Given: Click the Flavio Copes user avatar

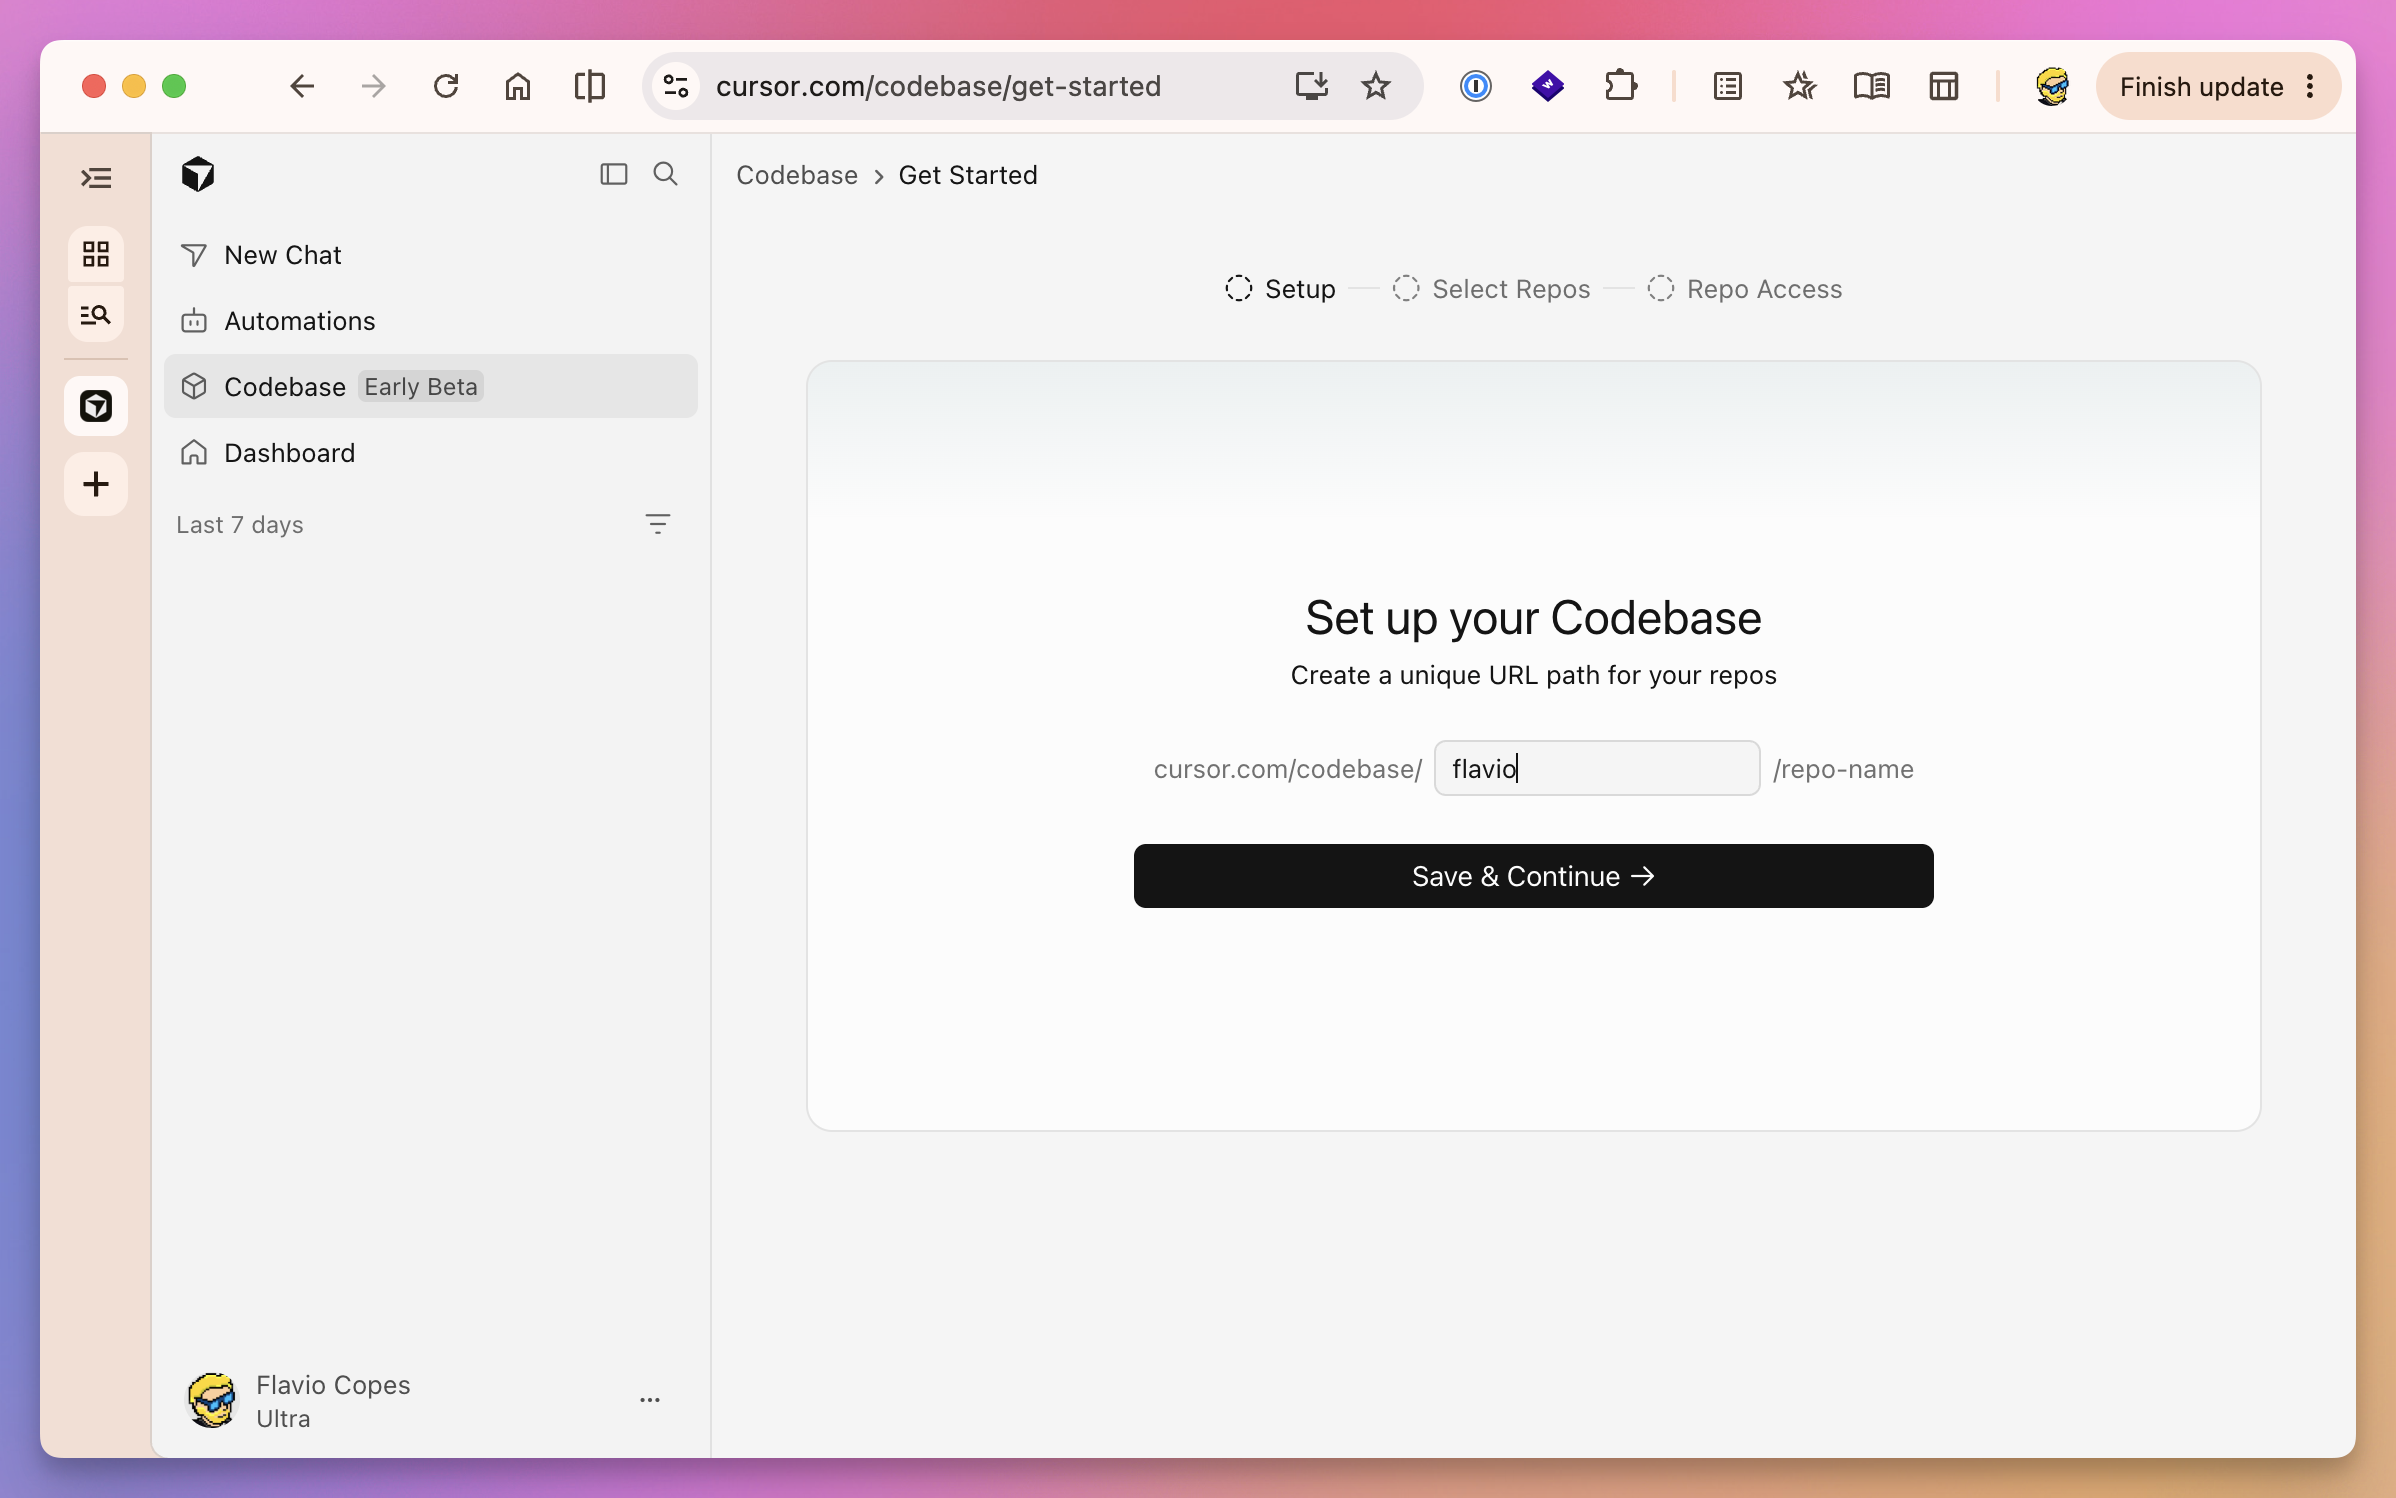Looking at the screenshot, I should tap(212, 1400).
